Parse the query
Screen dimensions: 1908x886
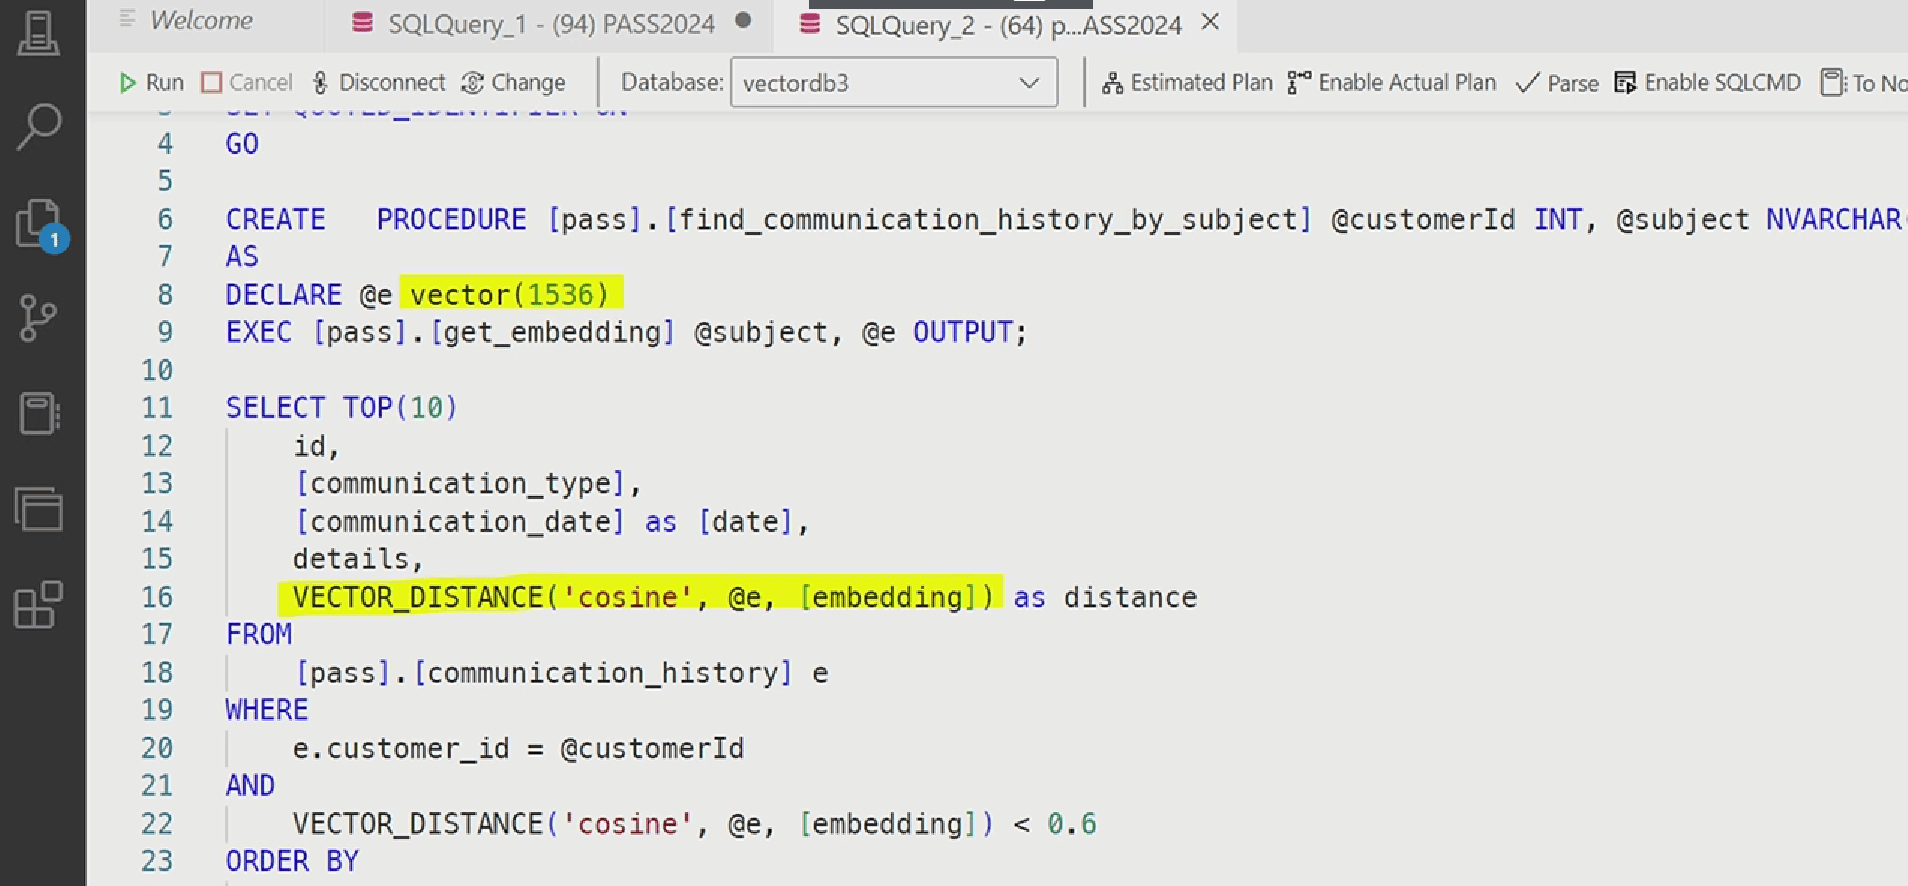1557,83
